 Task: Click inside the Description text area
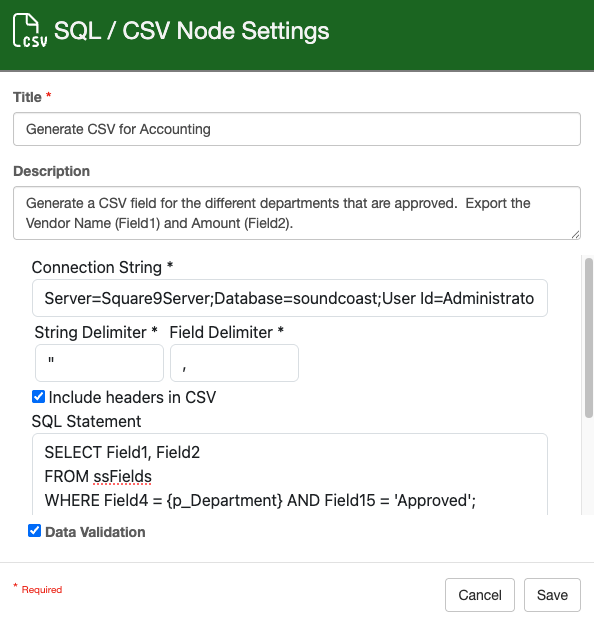click(x=297, y=213)
